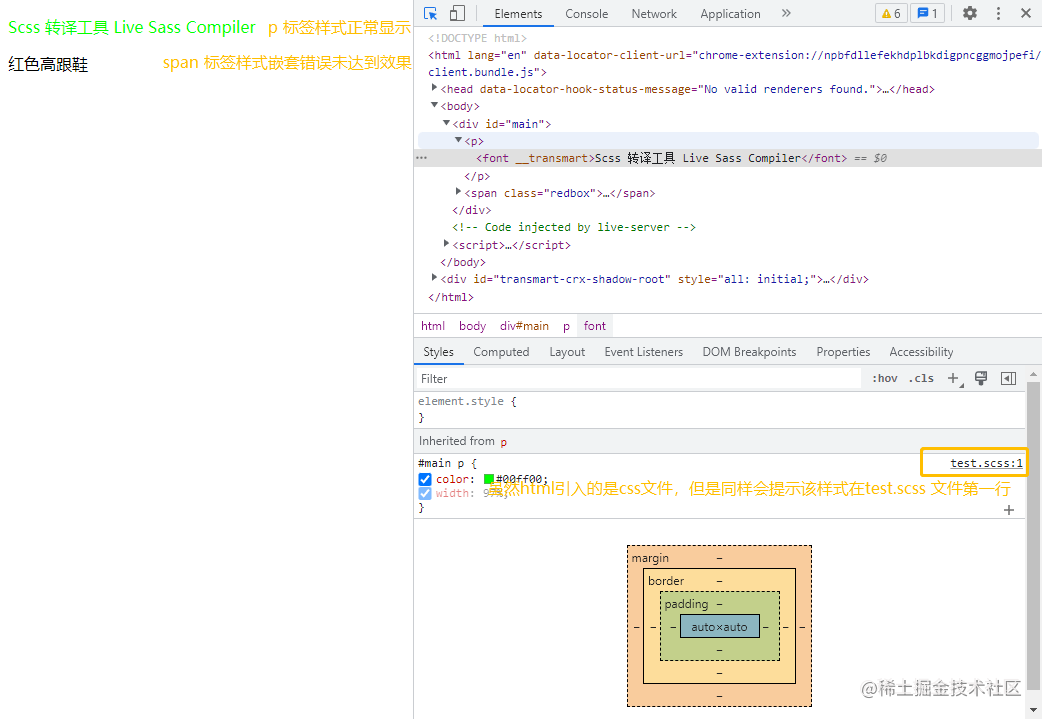The height and width of the screenshot is (719, 1042).
Task: Collapse the div id="main" node
Action: 447,123
